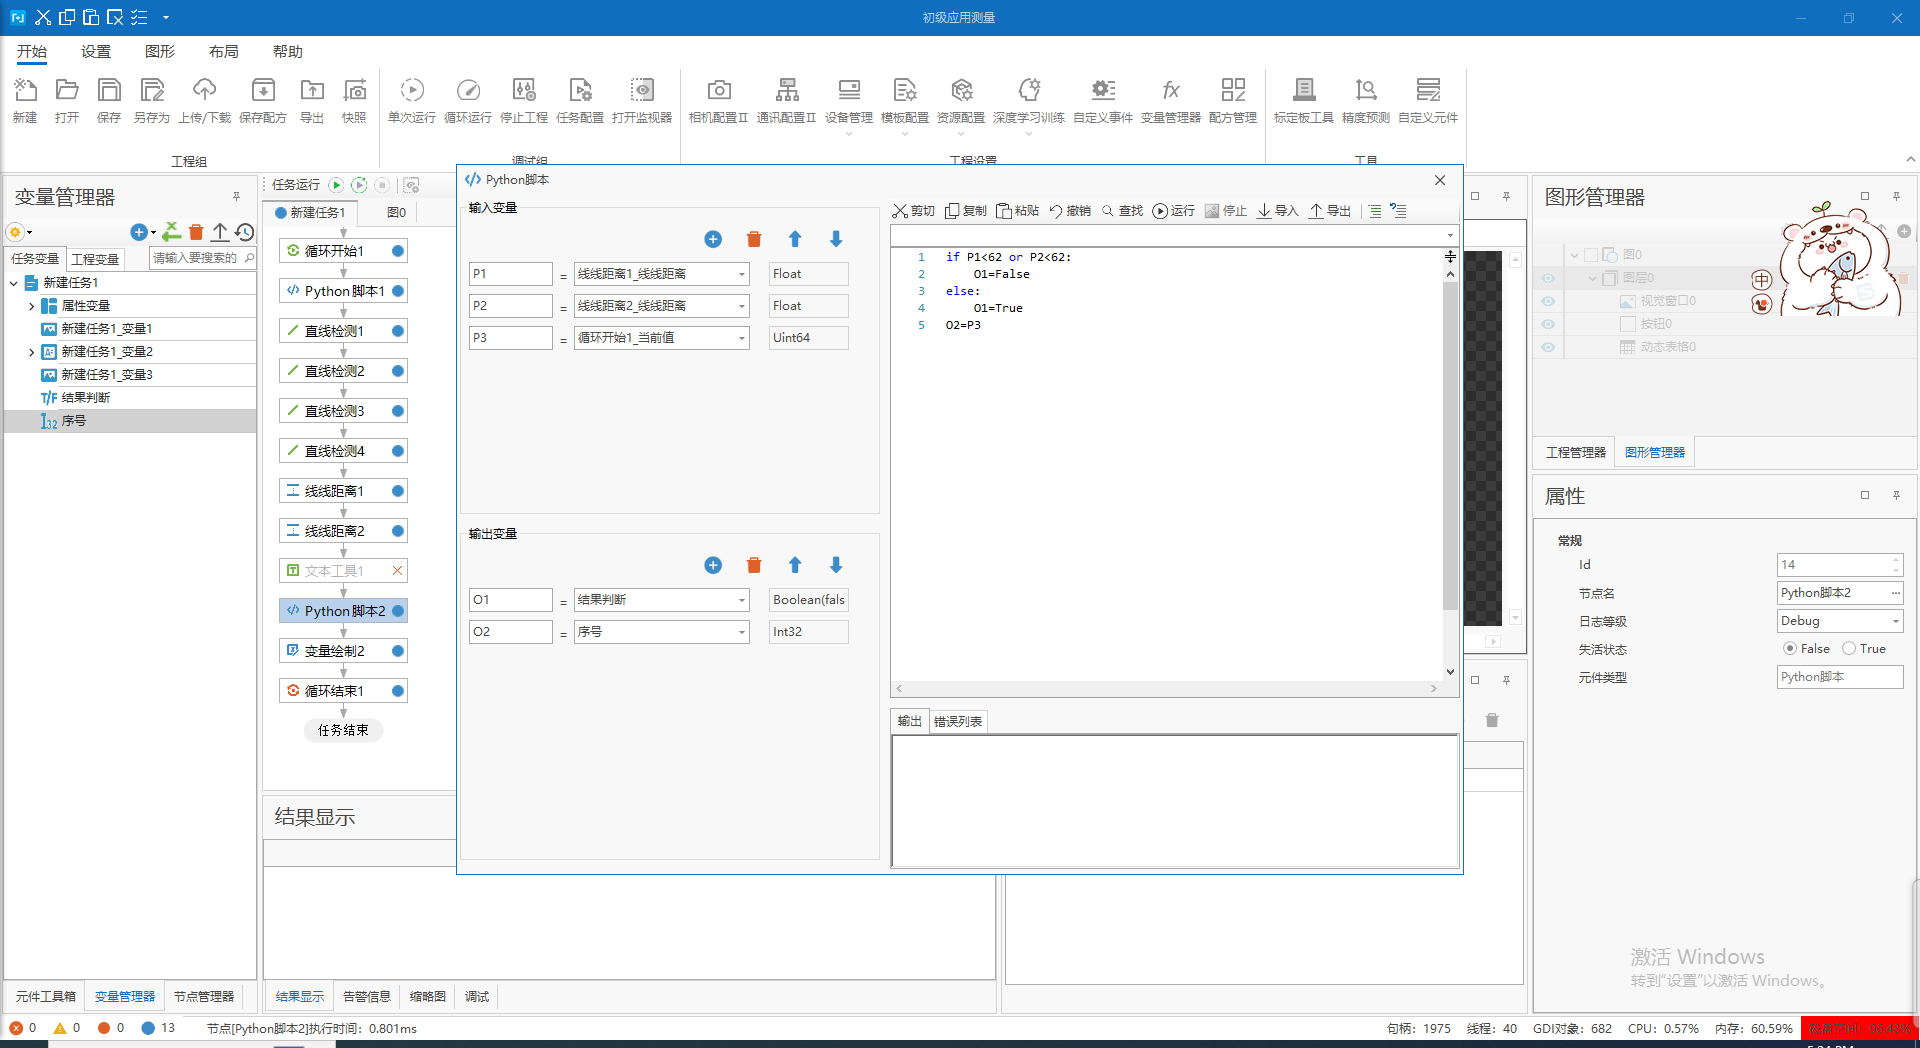1920x1048 pixels.
Task: Click the P1 variable name field
Action: click(x=510, y=274)
